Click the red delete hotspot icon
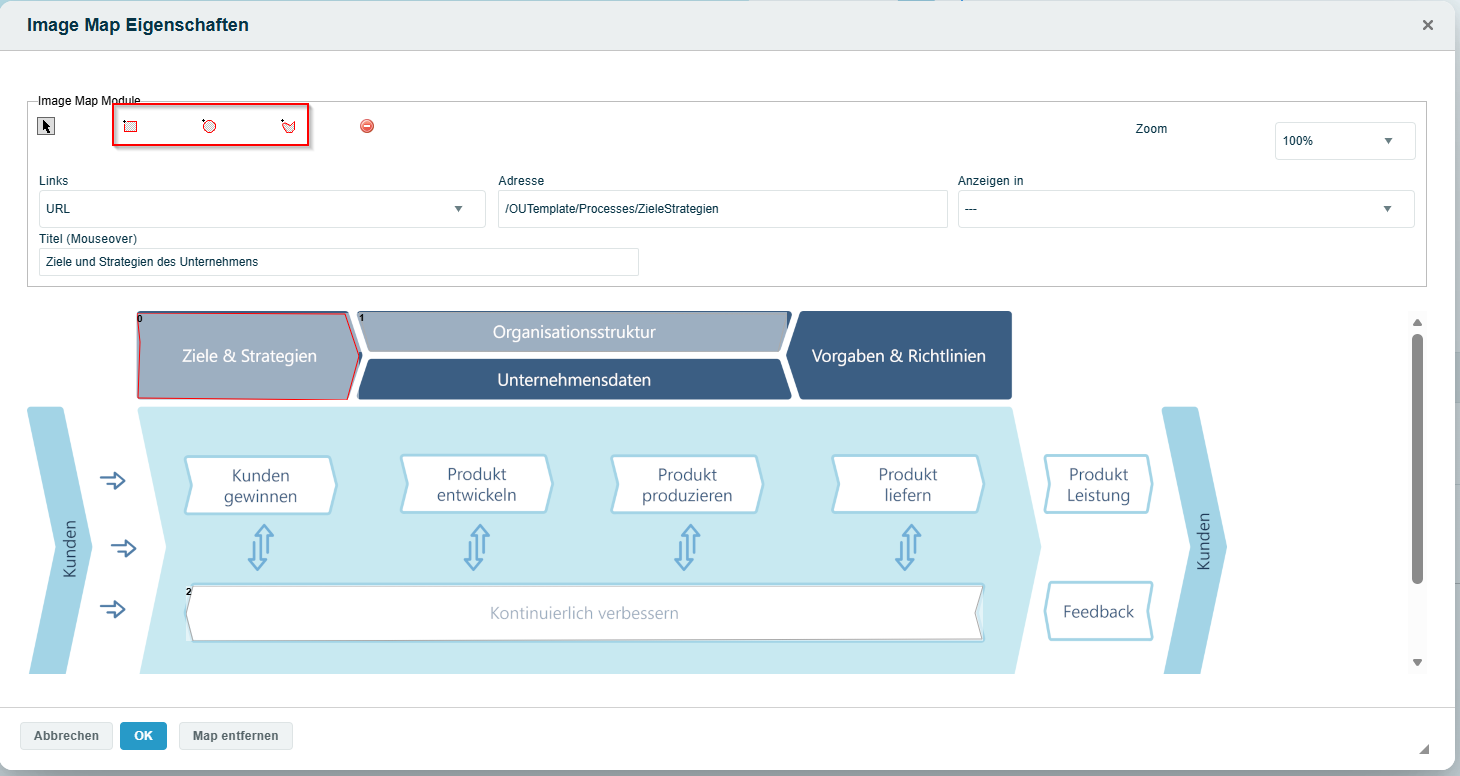Screen dimensions: 1460x776 pyautogui.click(x=367, y=126)
